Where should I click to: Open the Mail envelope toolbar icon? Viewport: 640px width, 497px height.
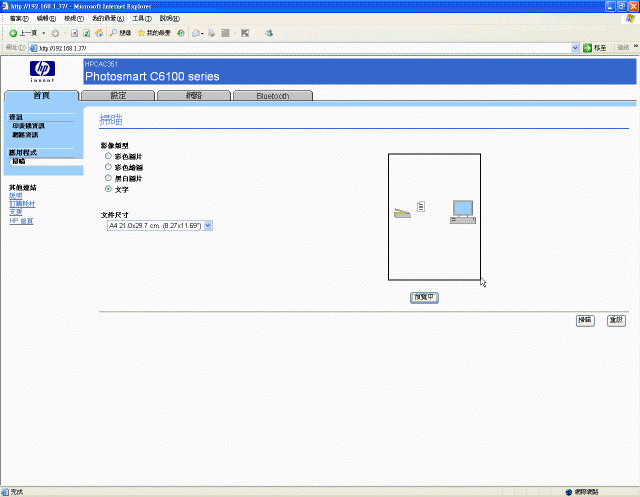point(196,33)
